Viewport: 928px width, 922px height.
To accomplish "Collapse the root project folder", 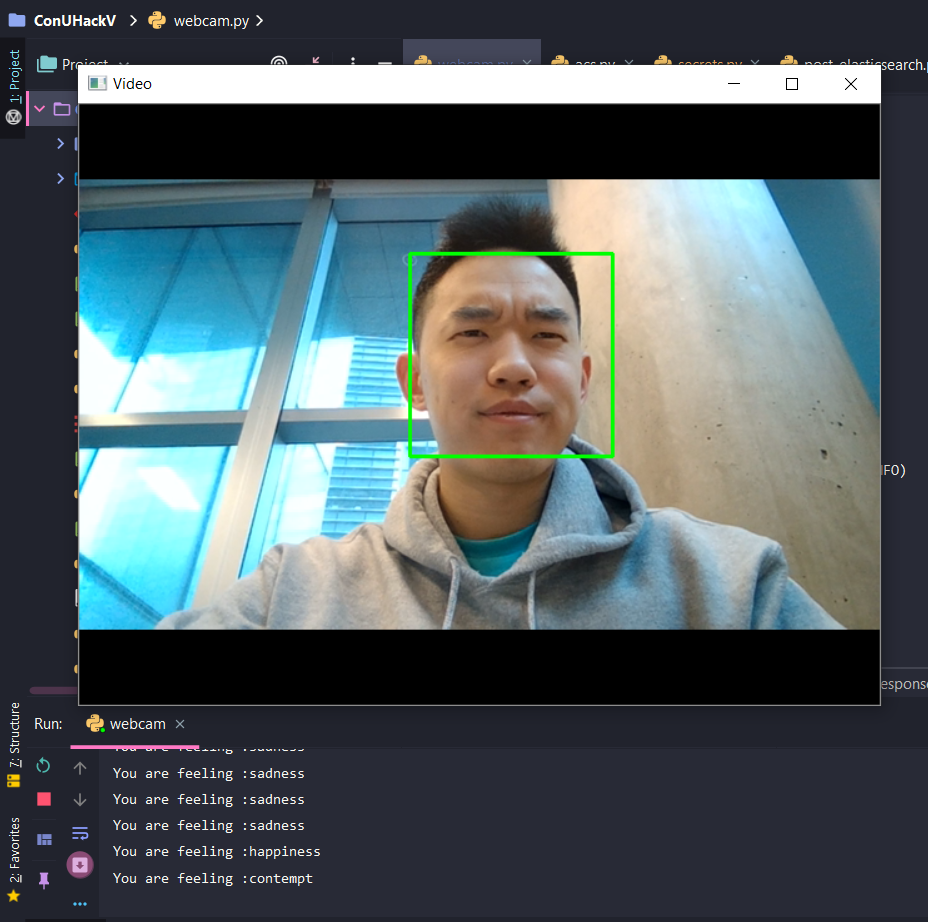I will [x=40, y=109].
